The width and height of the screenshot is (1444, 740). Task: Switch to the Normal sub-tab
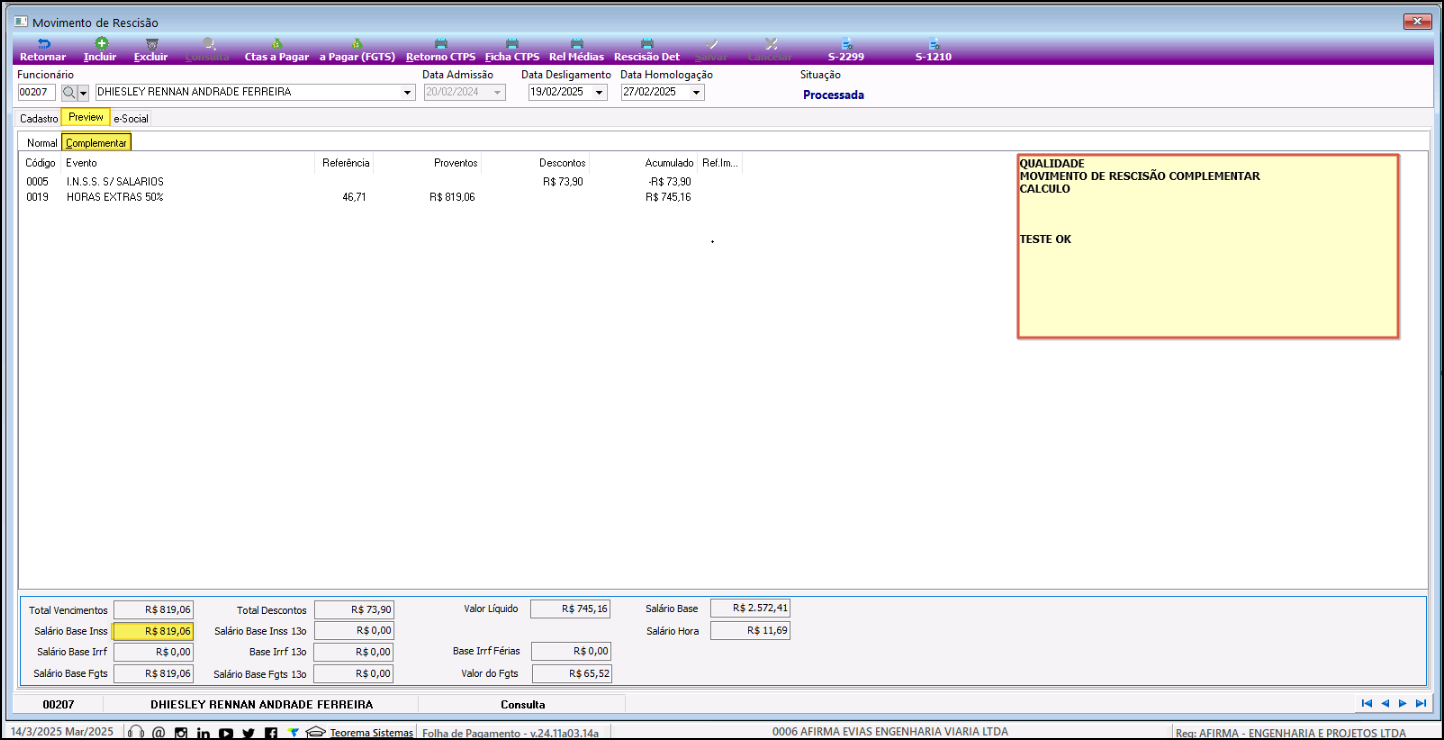[x=42, y=143]
